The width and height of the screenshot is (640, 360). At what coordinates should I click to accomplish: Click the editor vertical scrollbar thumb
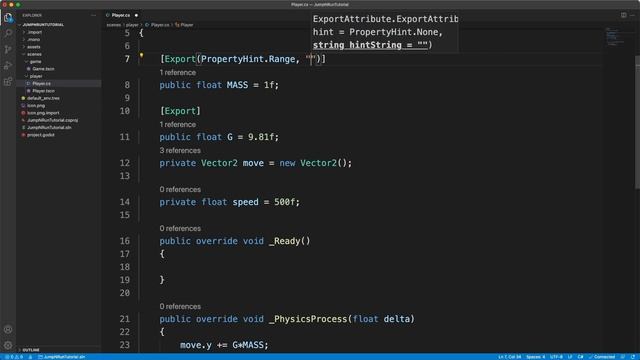[637, 122]
